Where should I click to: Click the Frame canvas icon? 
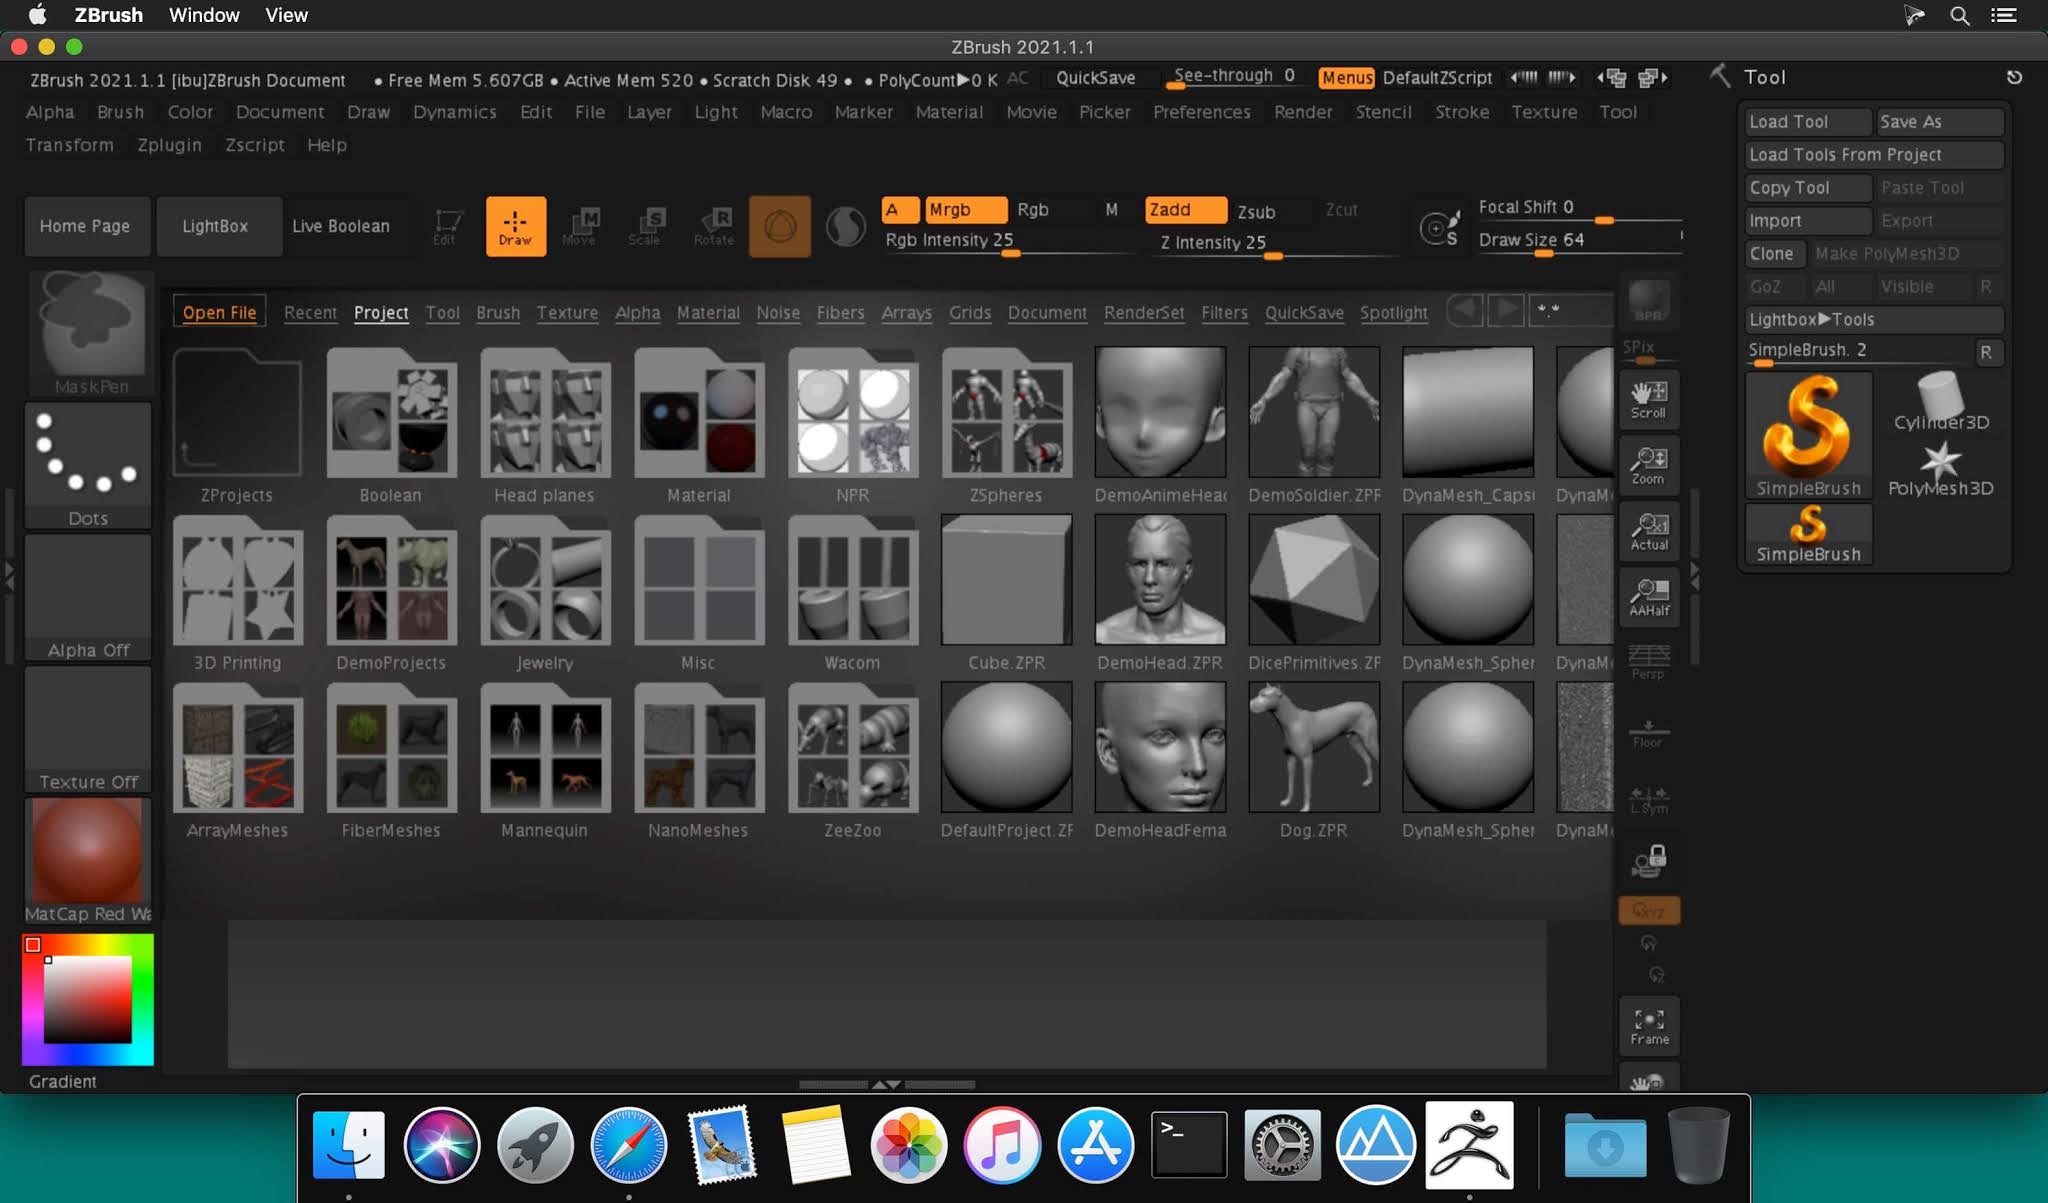click(1648, 1025)
